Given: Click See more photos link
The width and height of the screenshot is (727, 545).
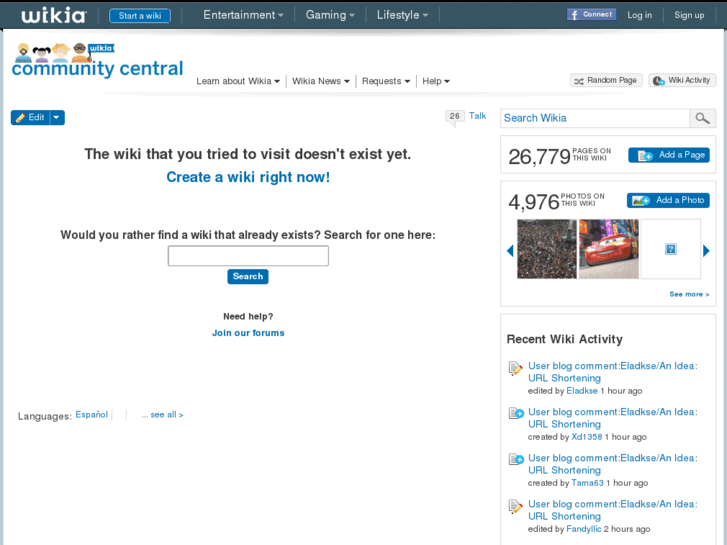Looking at the screenshot, I should pyautogui.click(x=689, y=294).
